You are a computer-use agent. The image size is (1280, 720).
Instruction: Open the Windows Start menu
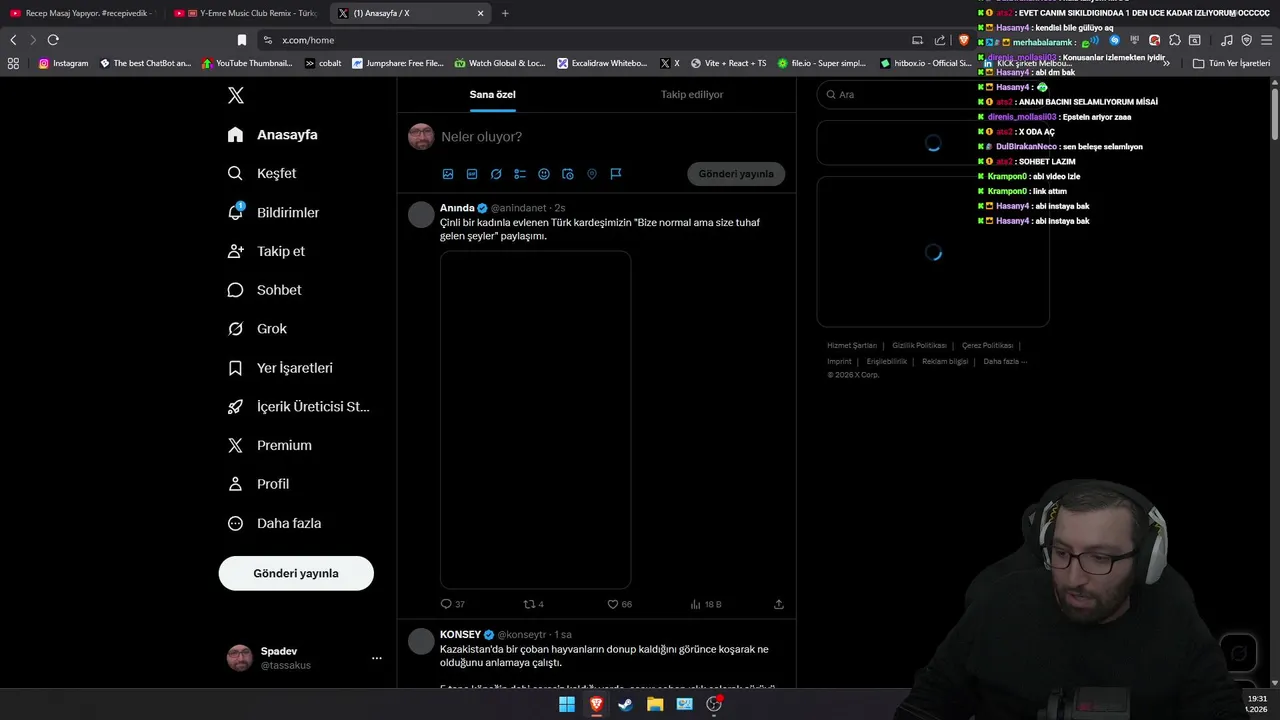point(567,704)
